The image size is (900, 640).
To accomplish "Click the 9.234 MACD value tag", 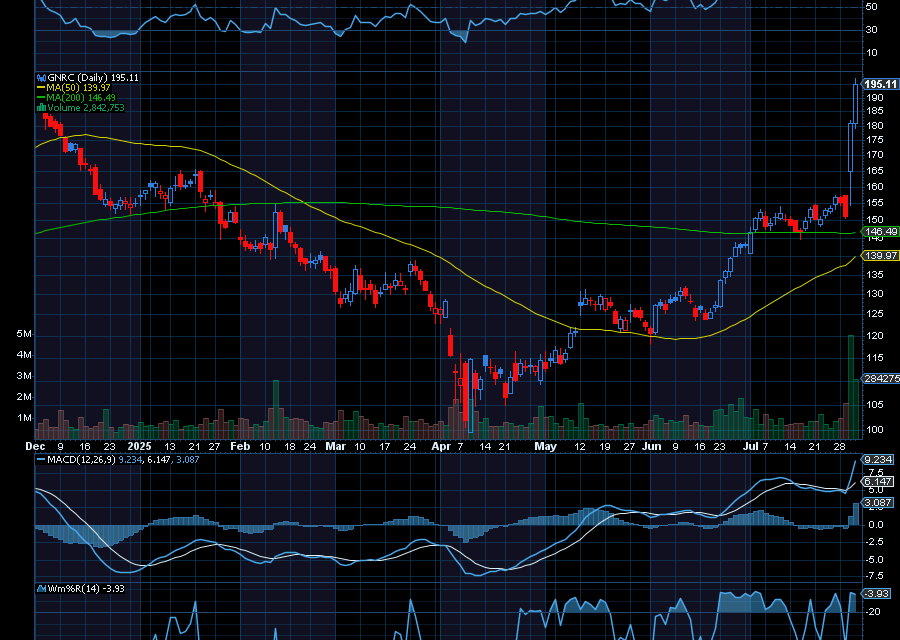I will click(x=878, y=460).
